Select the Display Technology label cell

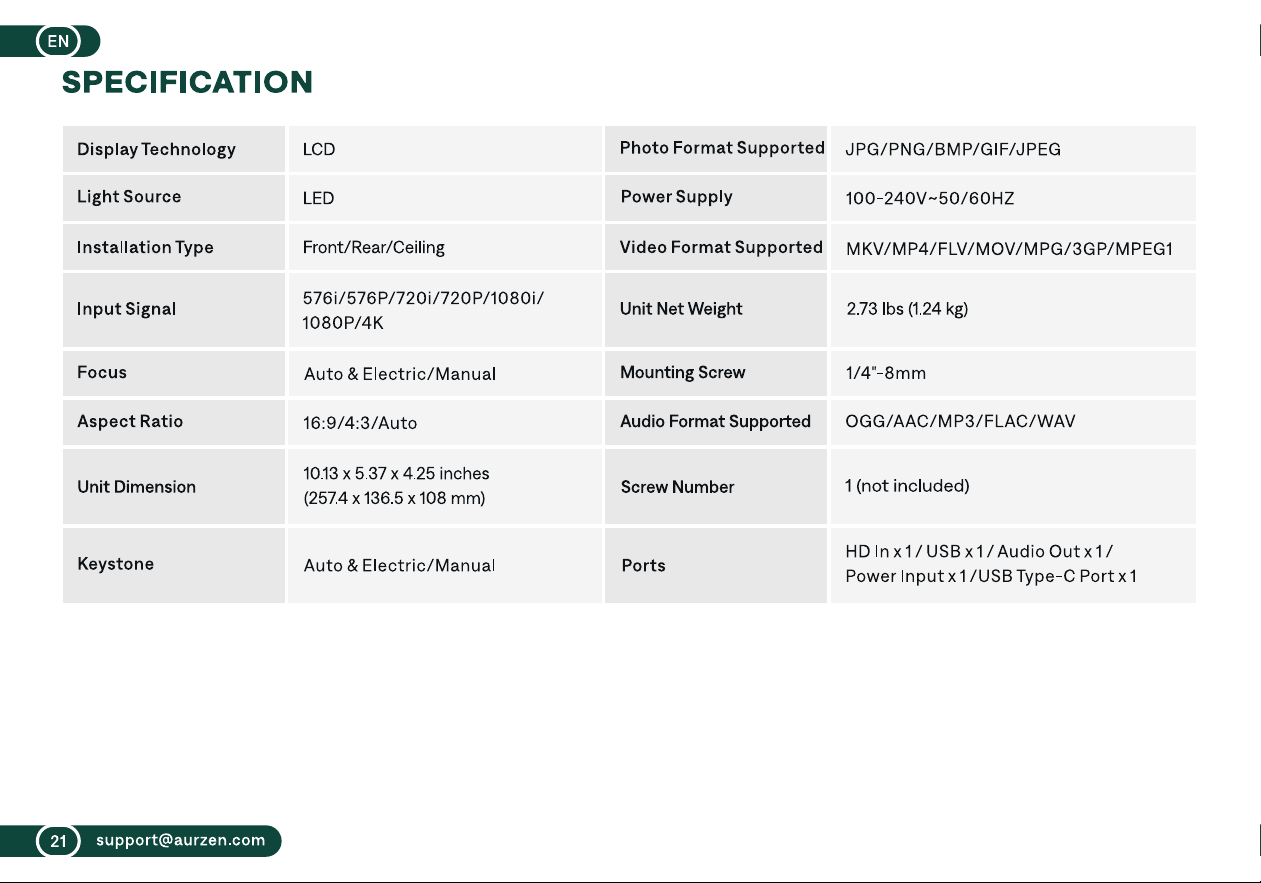click(174, 149)
